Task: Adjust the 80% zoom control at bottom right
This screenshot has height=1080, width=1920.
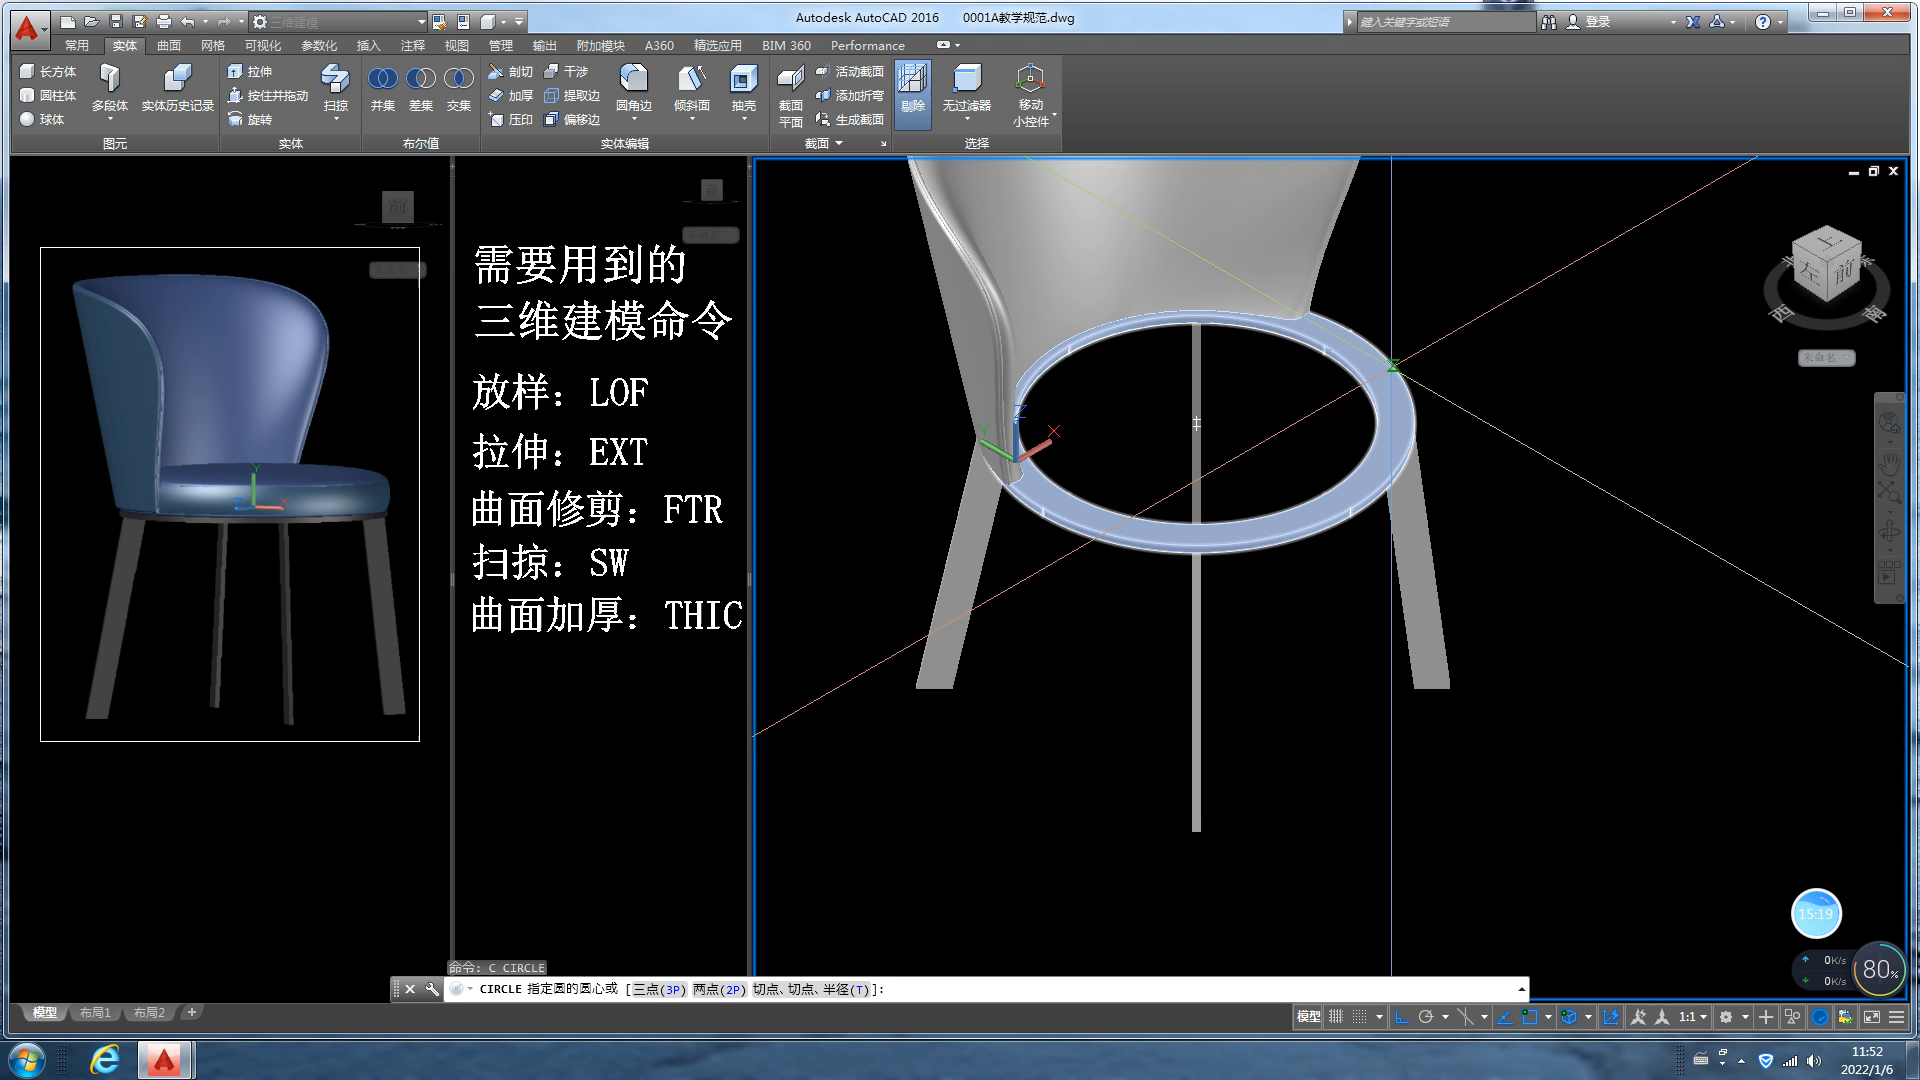Action: 1879,969
